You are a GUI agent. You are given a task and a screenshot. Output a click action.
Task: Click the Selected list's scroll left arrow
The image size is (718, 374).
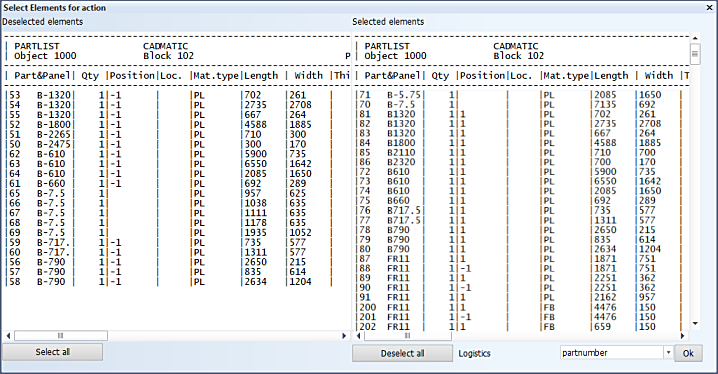[x=359, y=336]
